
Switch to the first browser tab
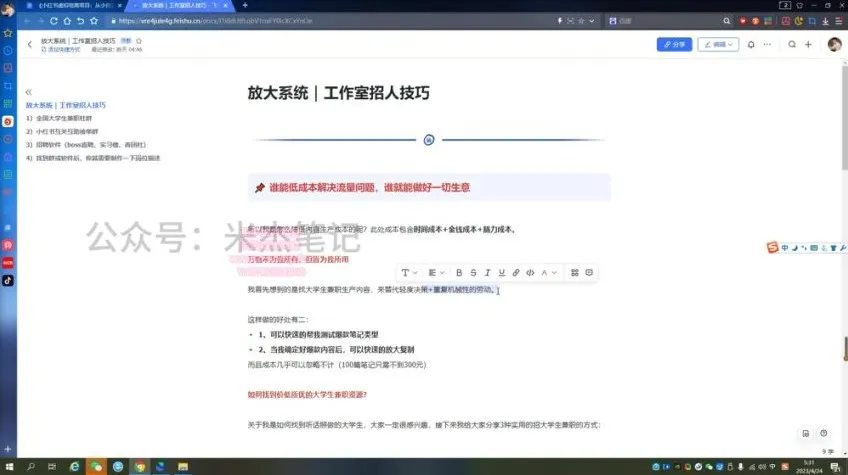click(x=75, y=5)
